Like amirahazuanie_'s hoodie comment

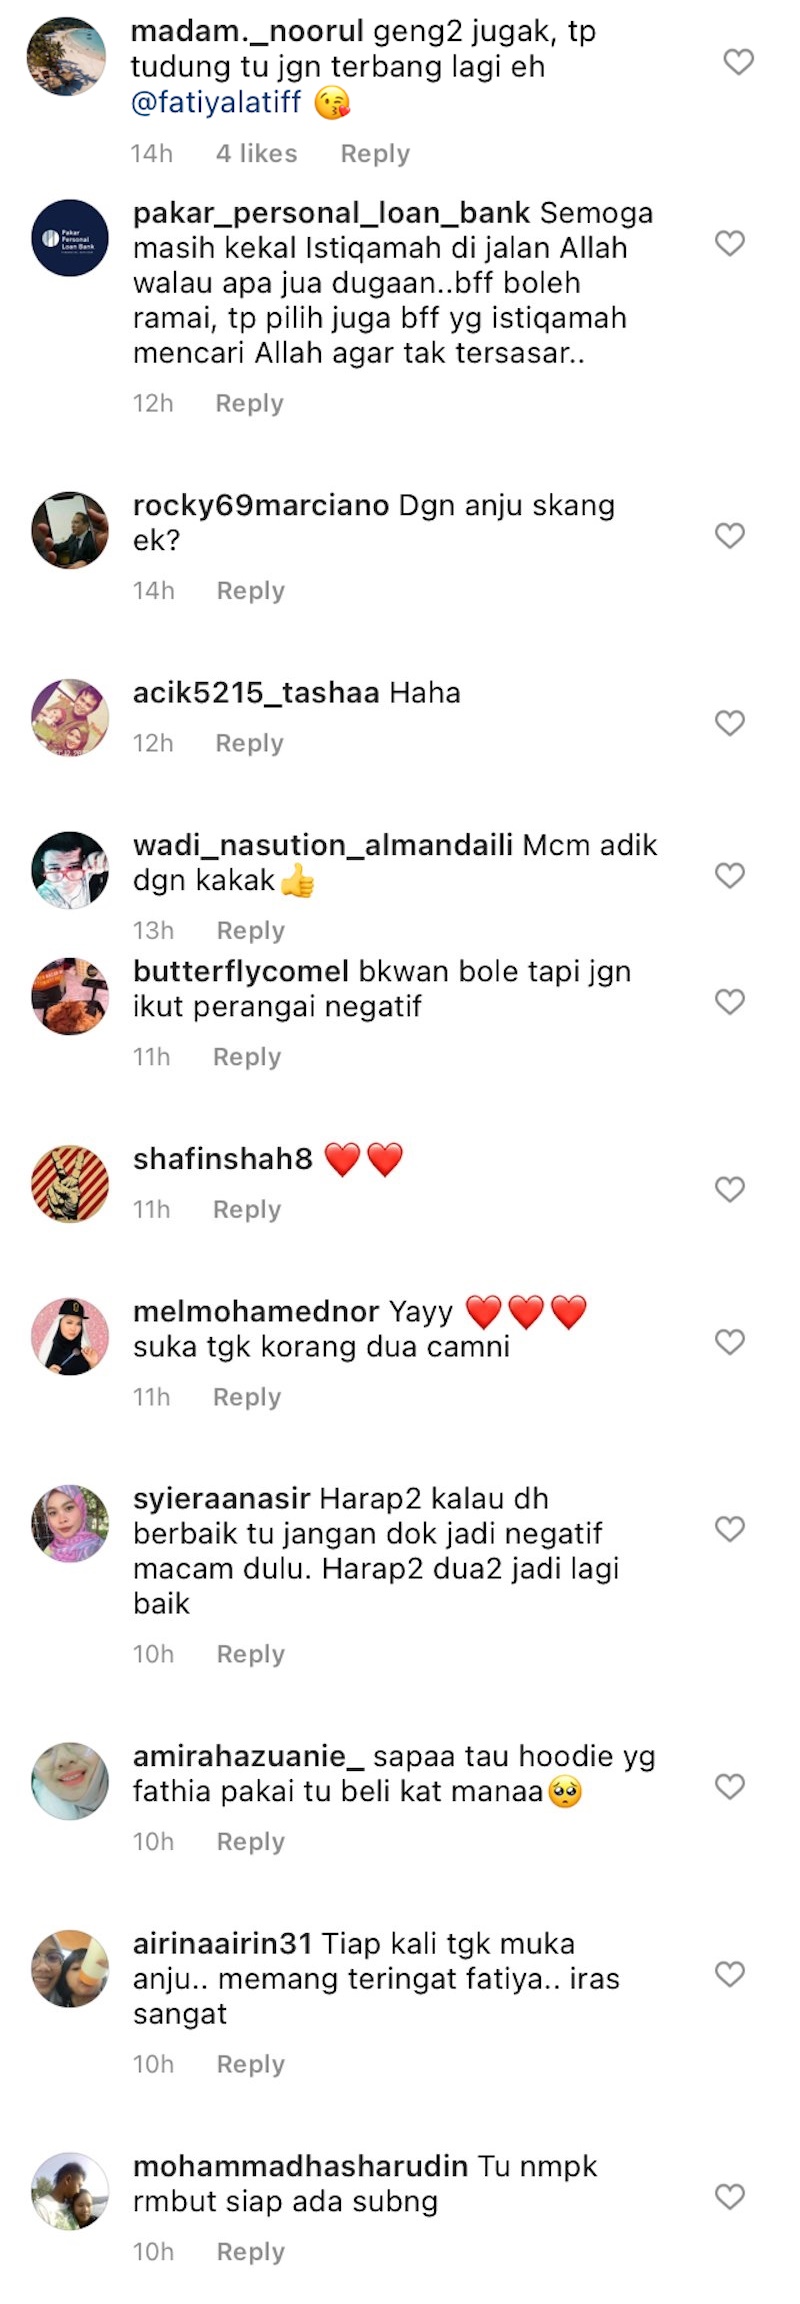pyautogui.click(x=730, y=1786)
